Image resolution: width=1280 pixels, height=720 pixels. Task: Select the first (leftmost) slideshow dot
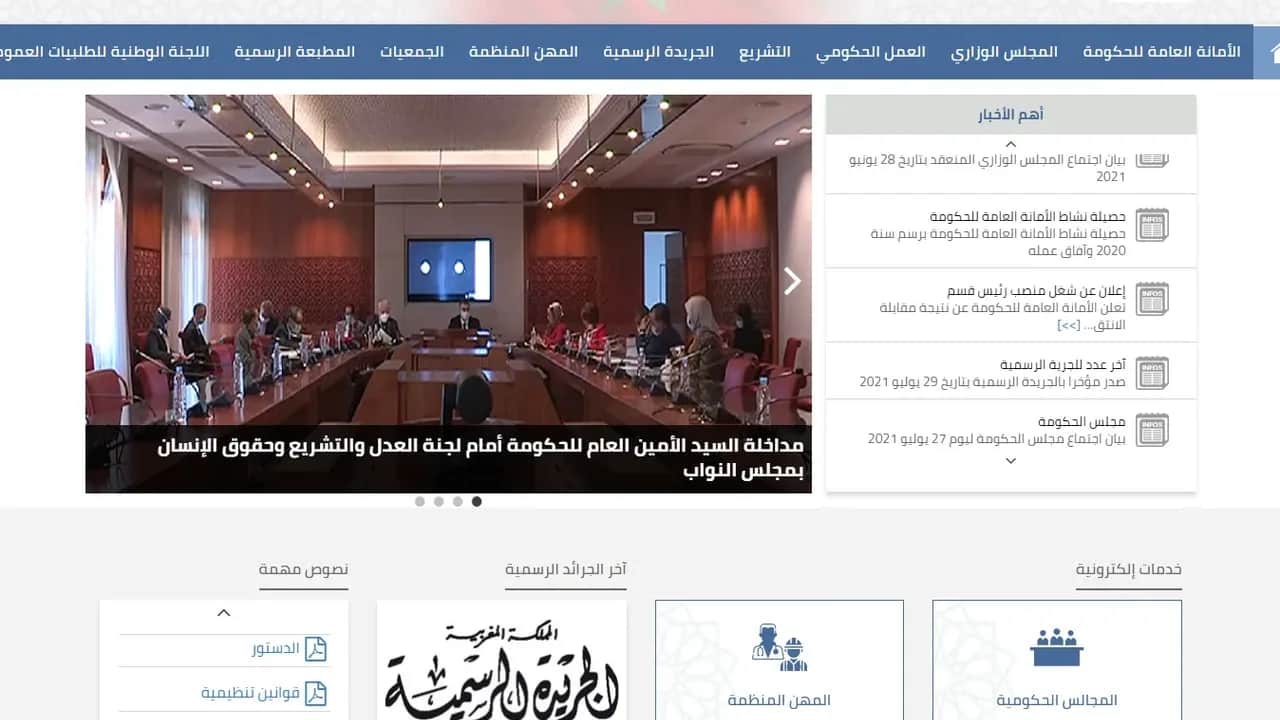(x=420, y=502)
